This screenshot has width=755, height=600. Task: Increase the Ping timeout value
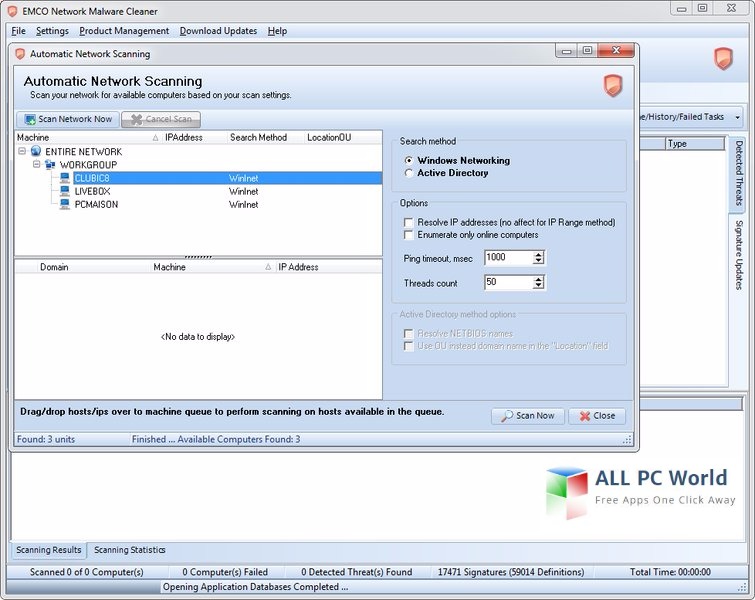pos(539,254)
